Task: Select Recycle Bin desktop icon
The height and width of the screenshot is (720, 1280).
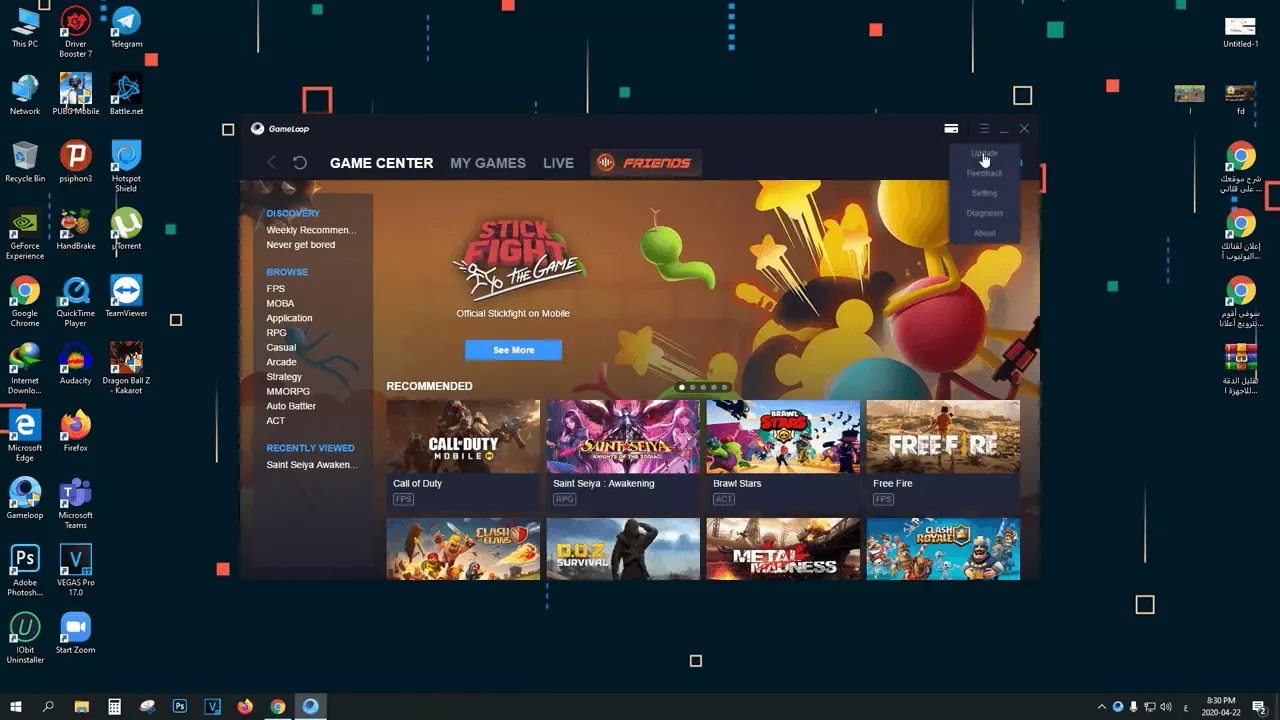Action: point(25,162)
